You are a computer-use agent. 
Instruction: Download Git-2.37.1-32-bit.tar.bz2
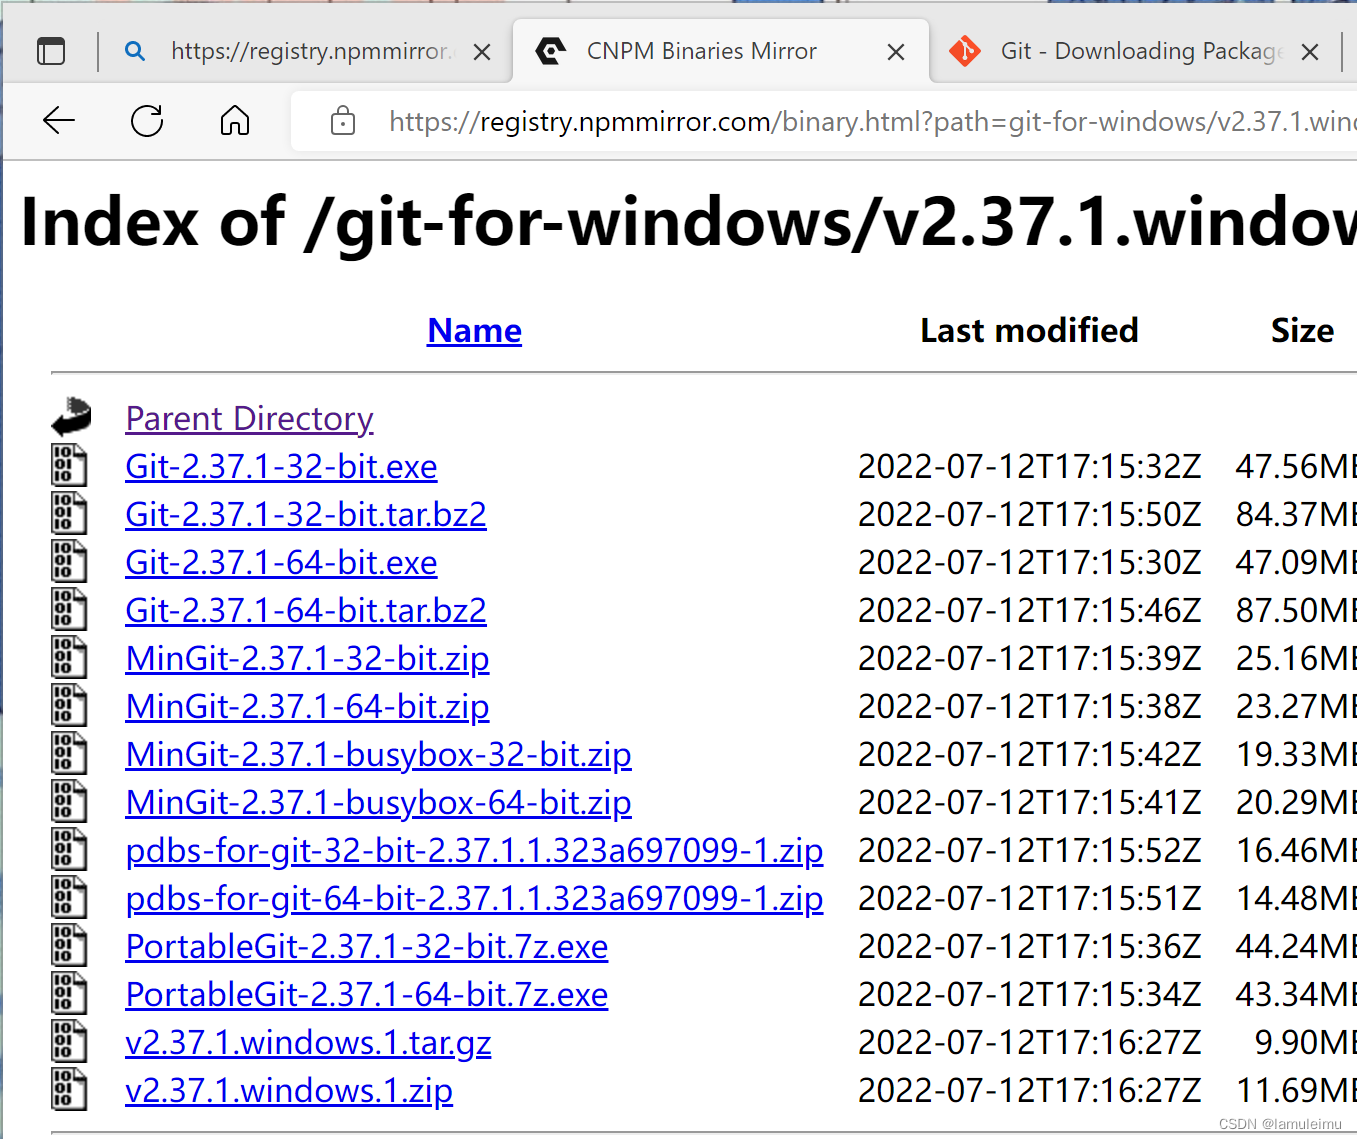(x=306, y=514)
